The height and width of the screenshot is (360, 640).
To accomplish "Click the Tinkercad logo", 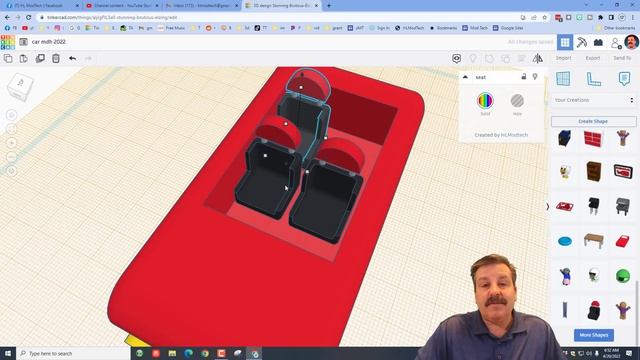I will [x=7, y=42].
